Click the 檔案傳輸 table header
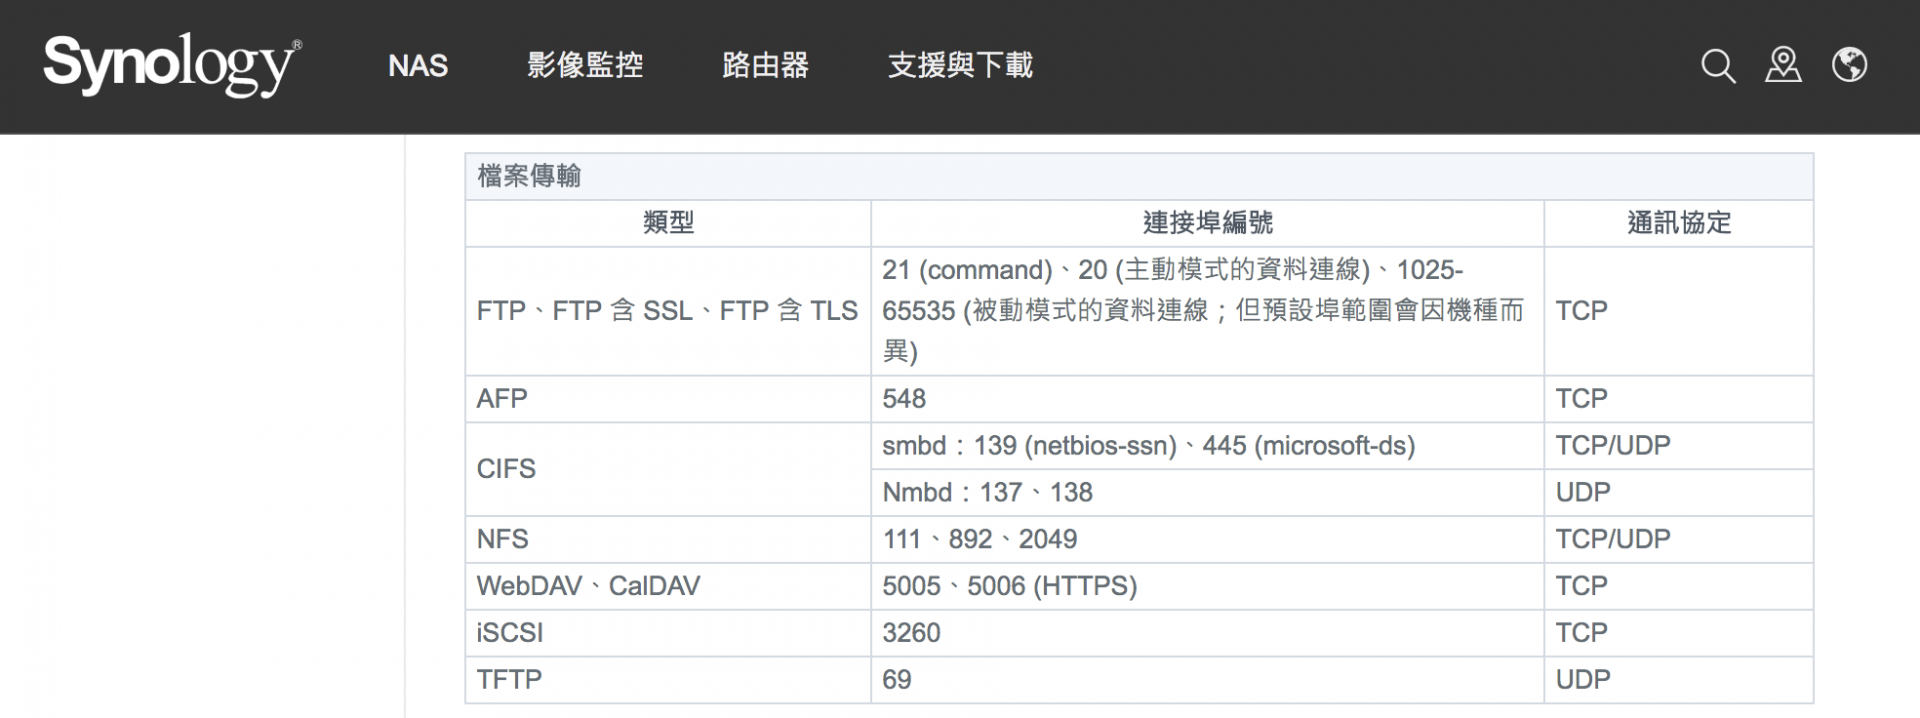1920x718 pixels. pos(530,176)
